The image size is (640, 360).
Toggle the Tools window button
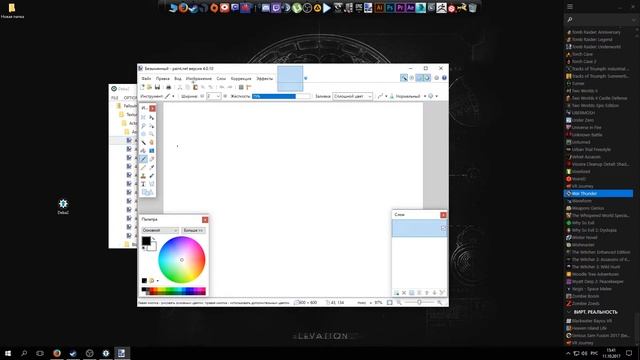click(x=404, y=78)
